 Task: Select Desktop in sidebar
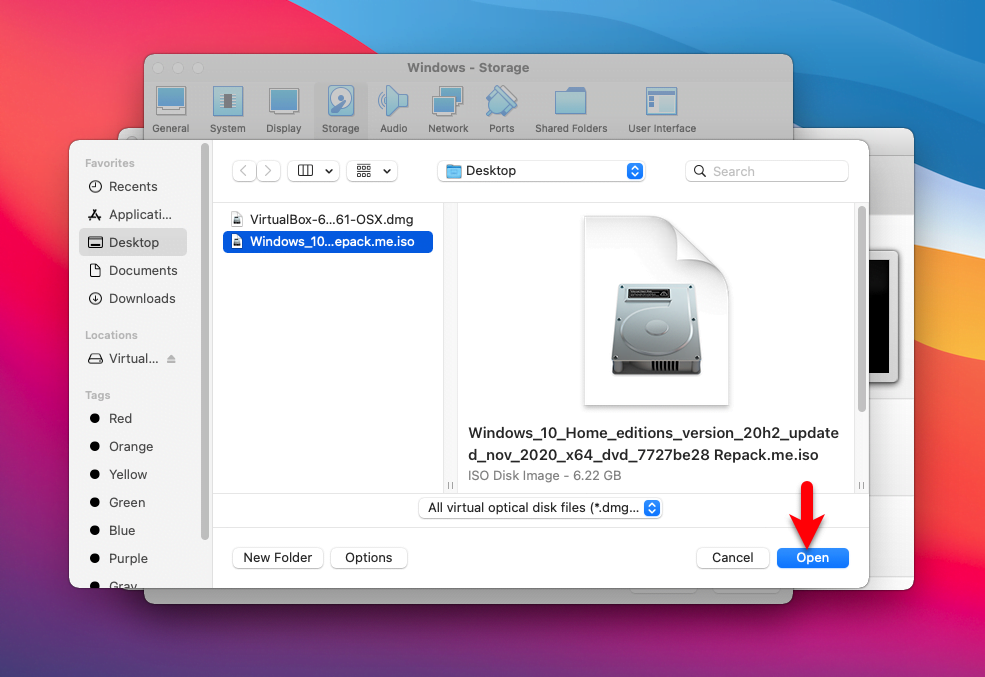133,242
